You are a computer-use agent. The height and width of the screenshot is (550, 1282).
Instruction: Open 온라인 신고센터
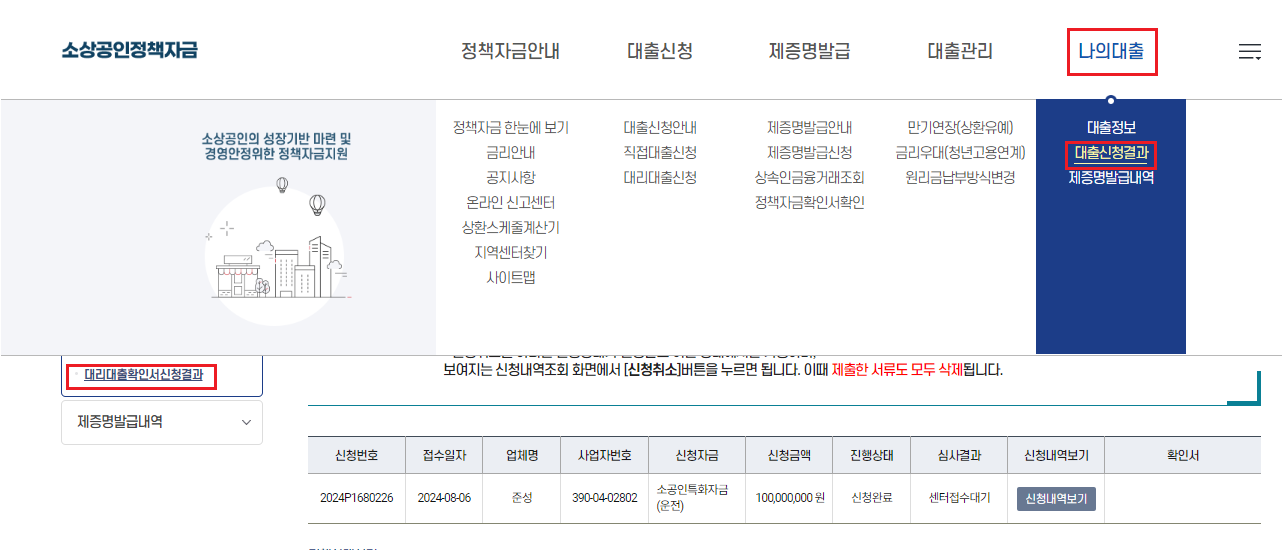point(511,203)
